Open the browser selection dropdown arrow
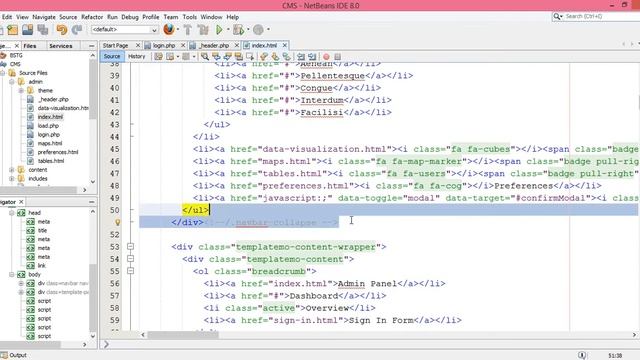Screen dimensions: 640x360 (x=178, y=29)
